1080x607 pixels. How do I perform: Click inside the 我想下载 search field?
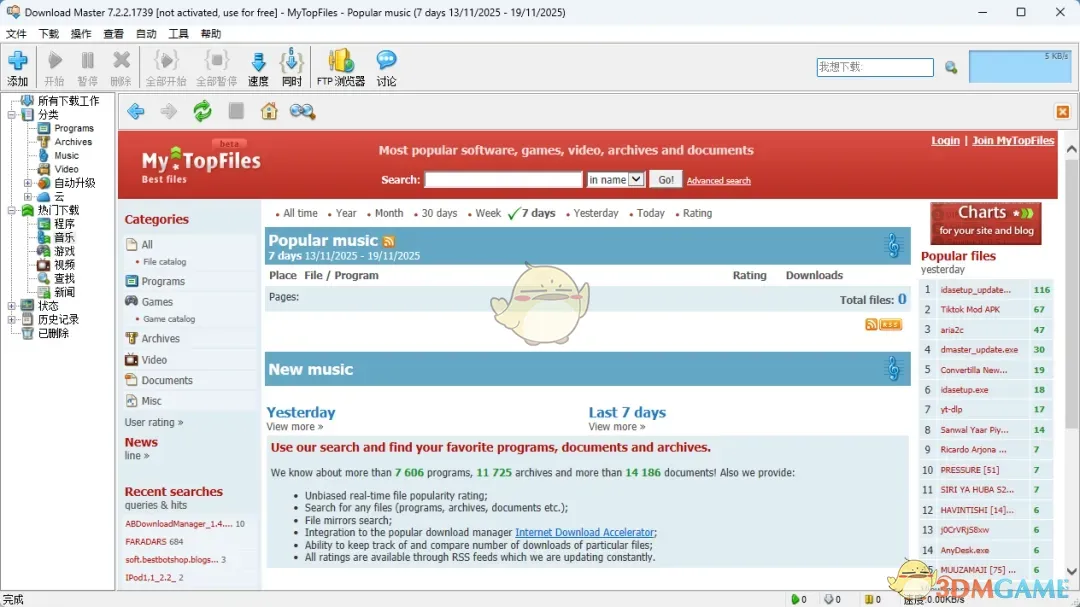pos(873,66)
